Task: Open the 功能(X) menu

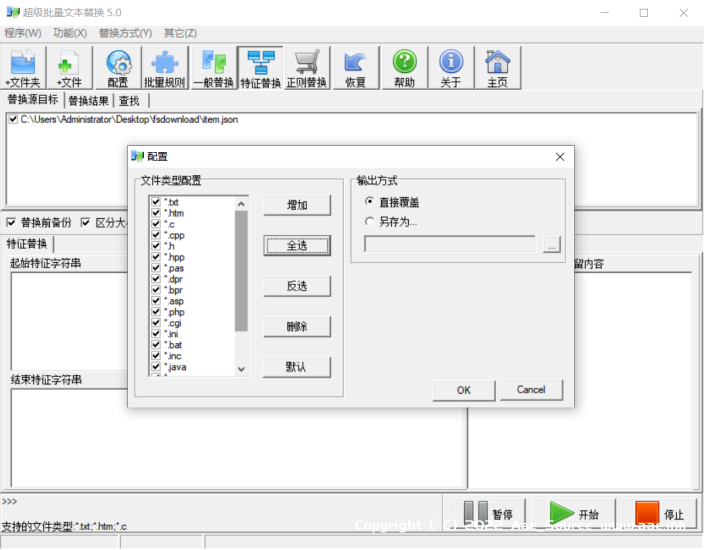Action: coord(70,33)
